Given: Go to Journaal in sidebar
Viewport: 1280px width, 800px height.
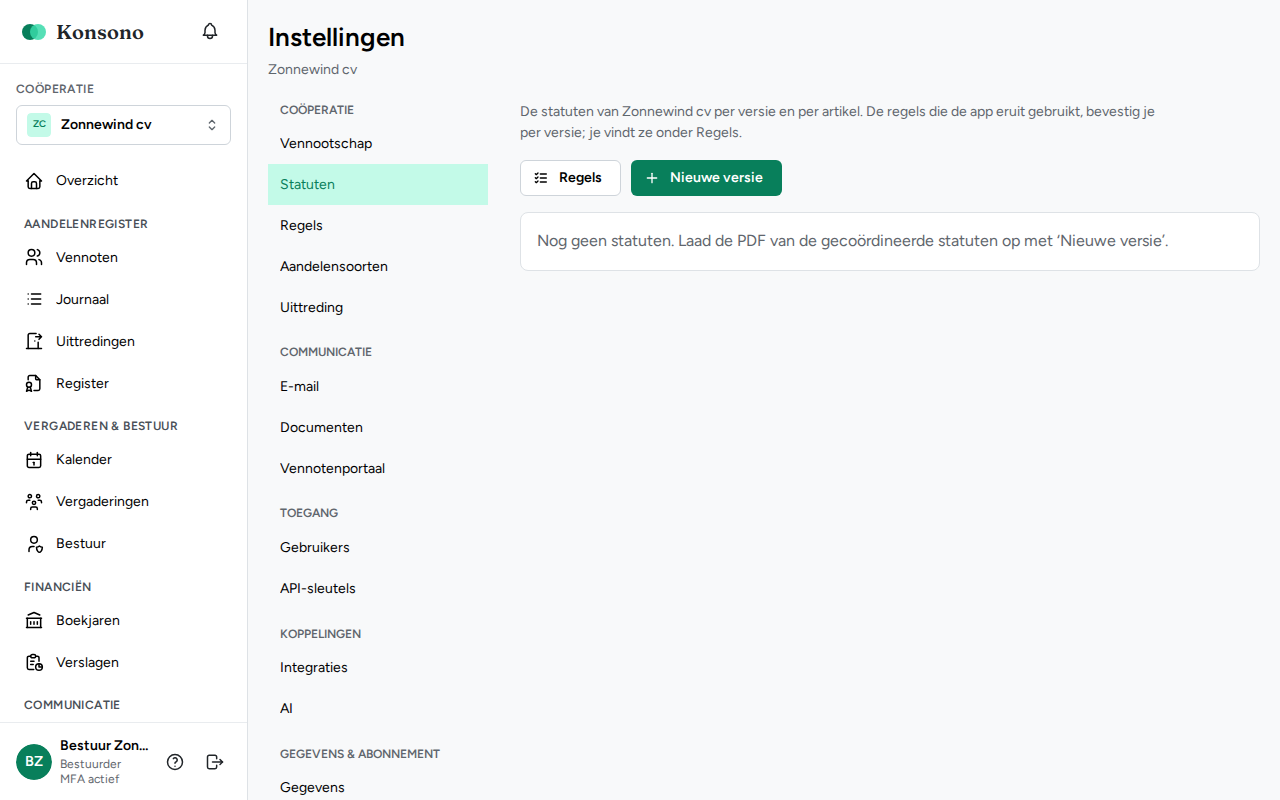Looking at the screenshot, I should [123, 300].
